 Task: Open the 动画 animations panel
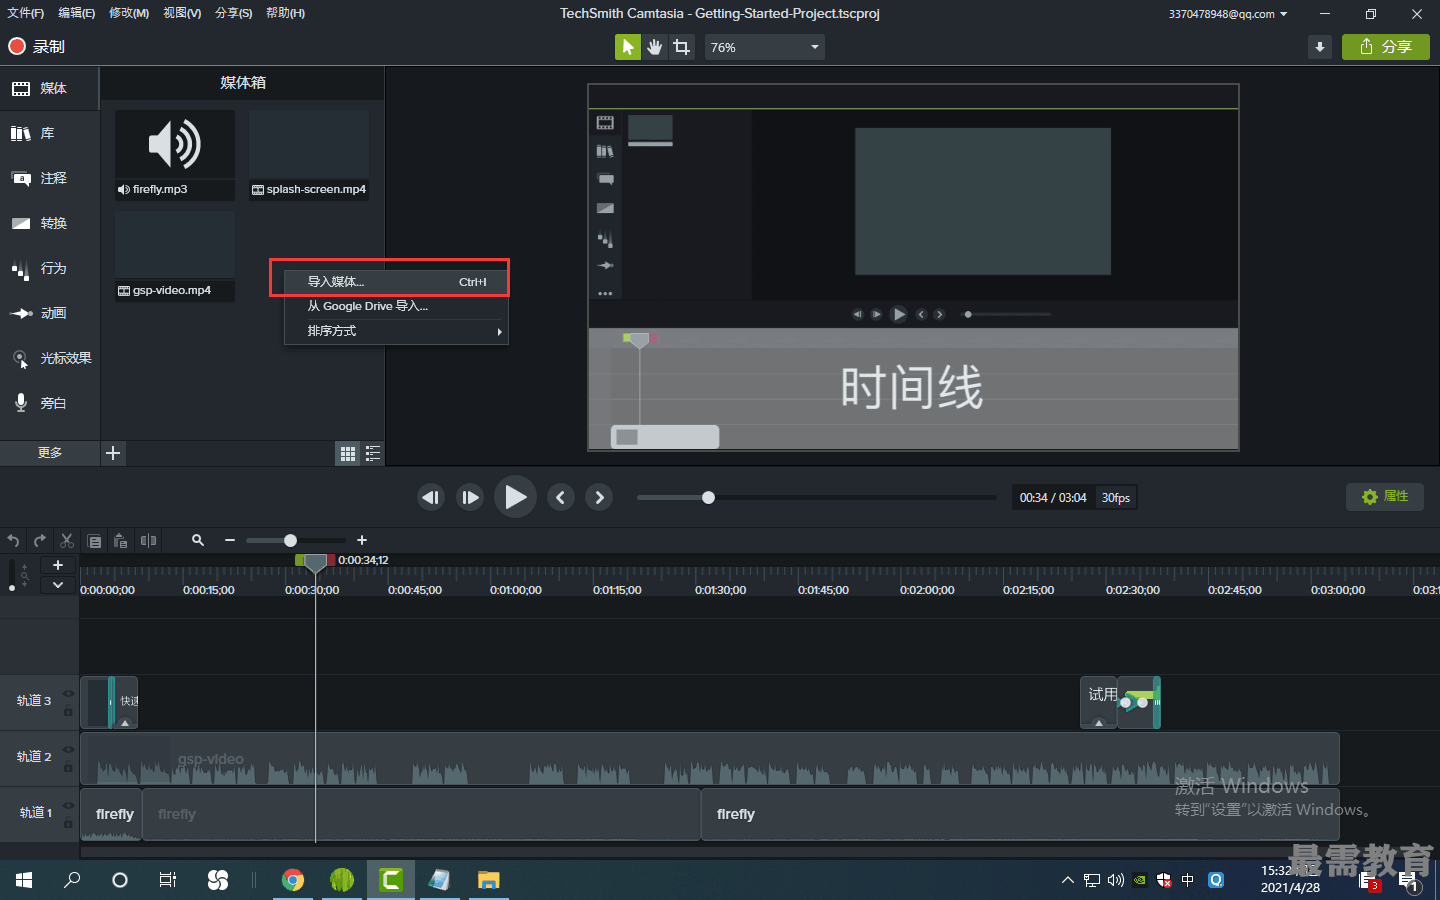coord(49,313)
